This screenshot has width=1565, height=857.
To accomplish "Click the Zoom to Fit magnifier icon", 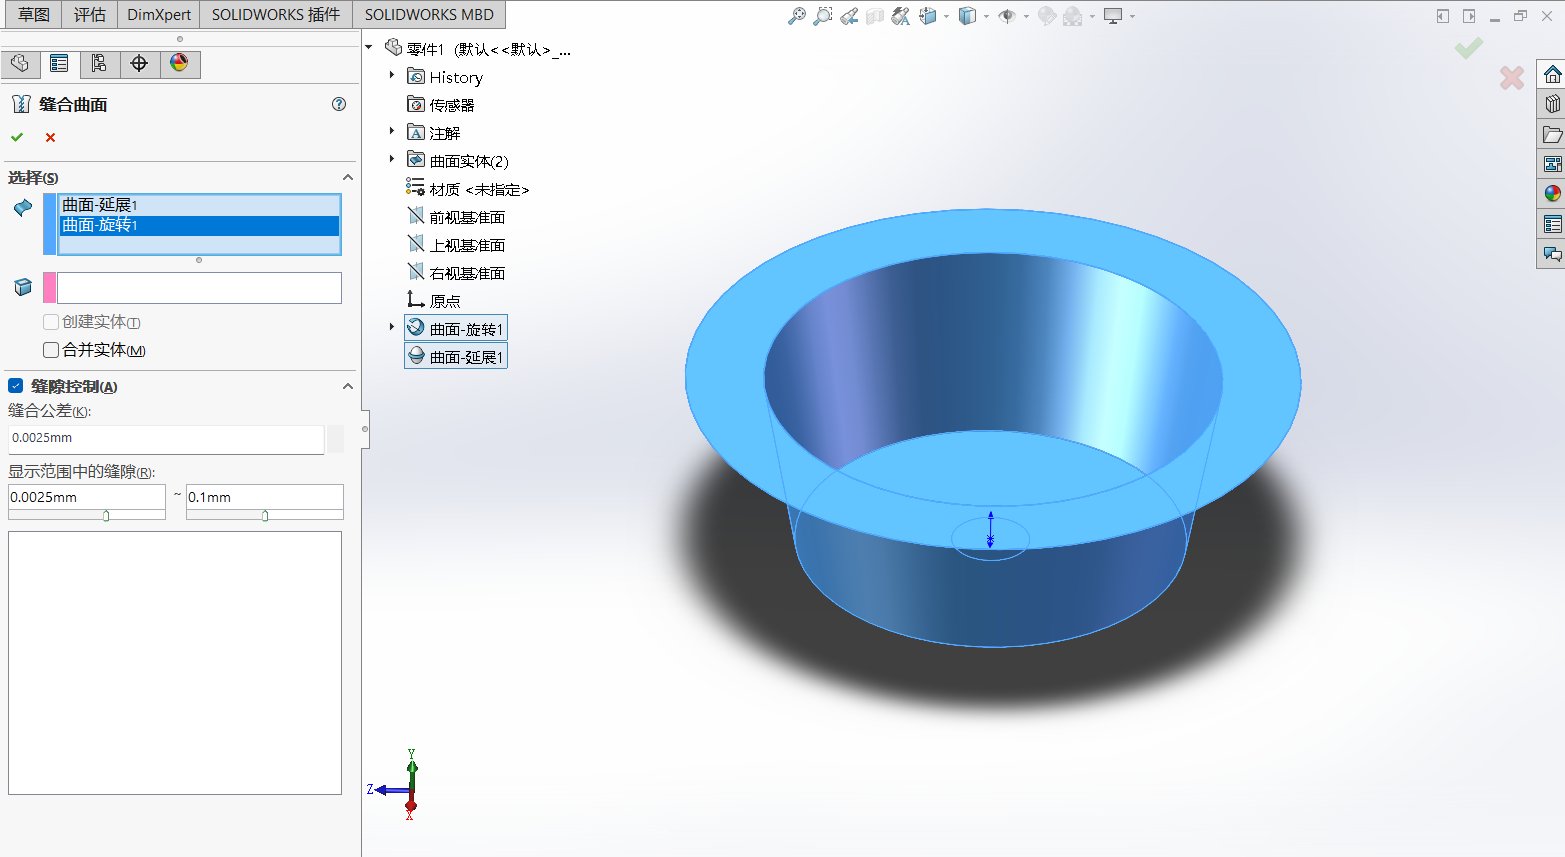I will coord(796,16).
